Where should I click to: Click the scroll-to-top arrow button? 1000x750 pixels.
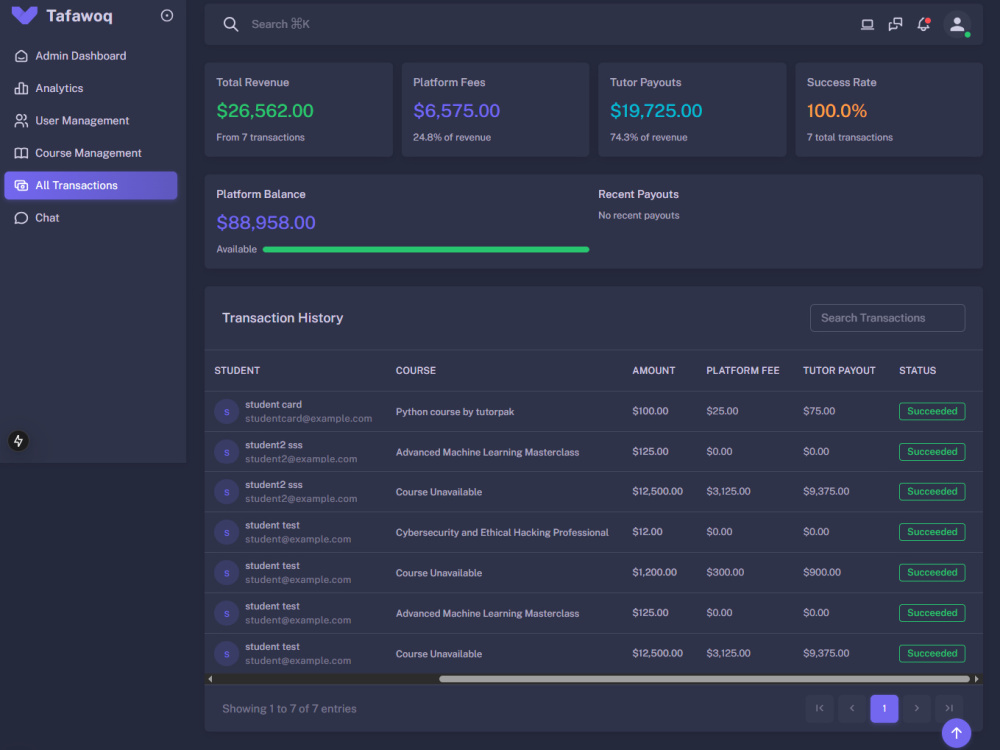coord(956,733)
